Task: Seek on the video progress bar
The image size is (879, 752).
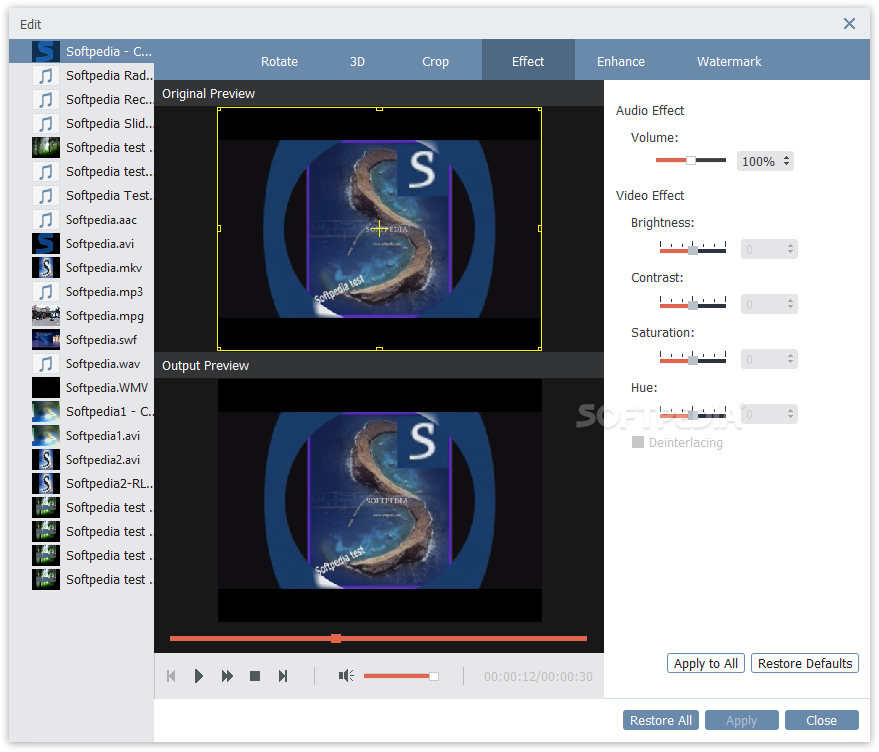Action: tap(378, 638)
